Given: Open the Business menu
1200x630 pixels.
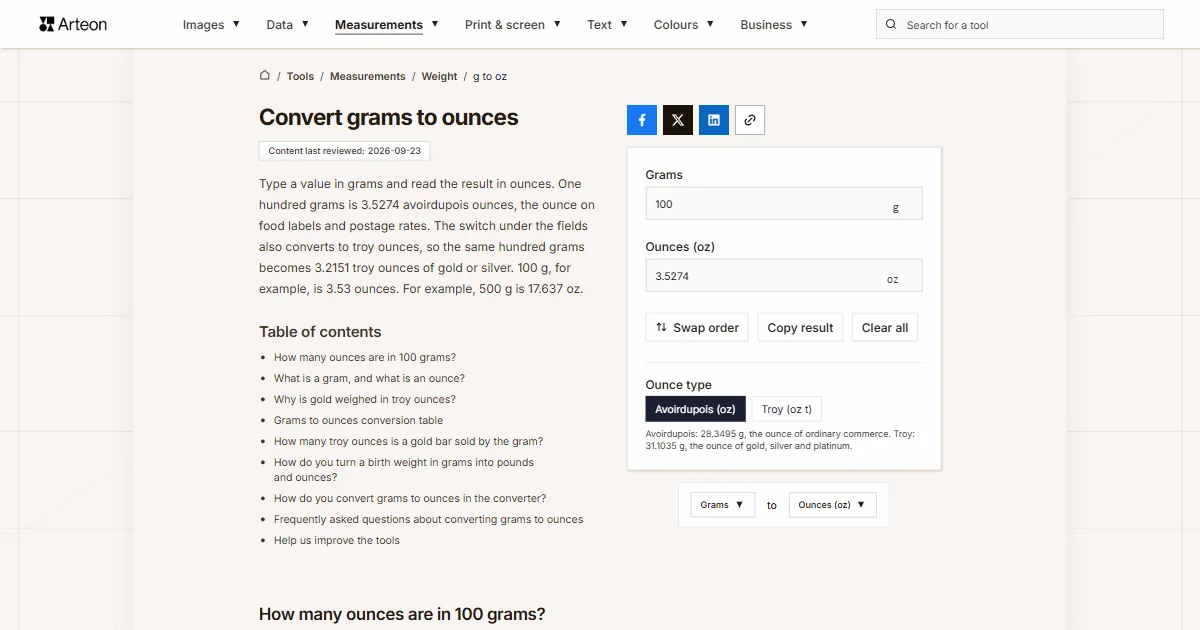Looking at the screenshot, I should pos(774,25).
